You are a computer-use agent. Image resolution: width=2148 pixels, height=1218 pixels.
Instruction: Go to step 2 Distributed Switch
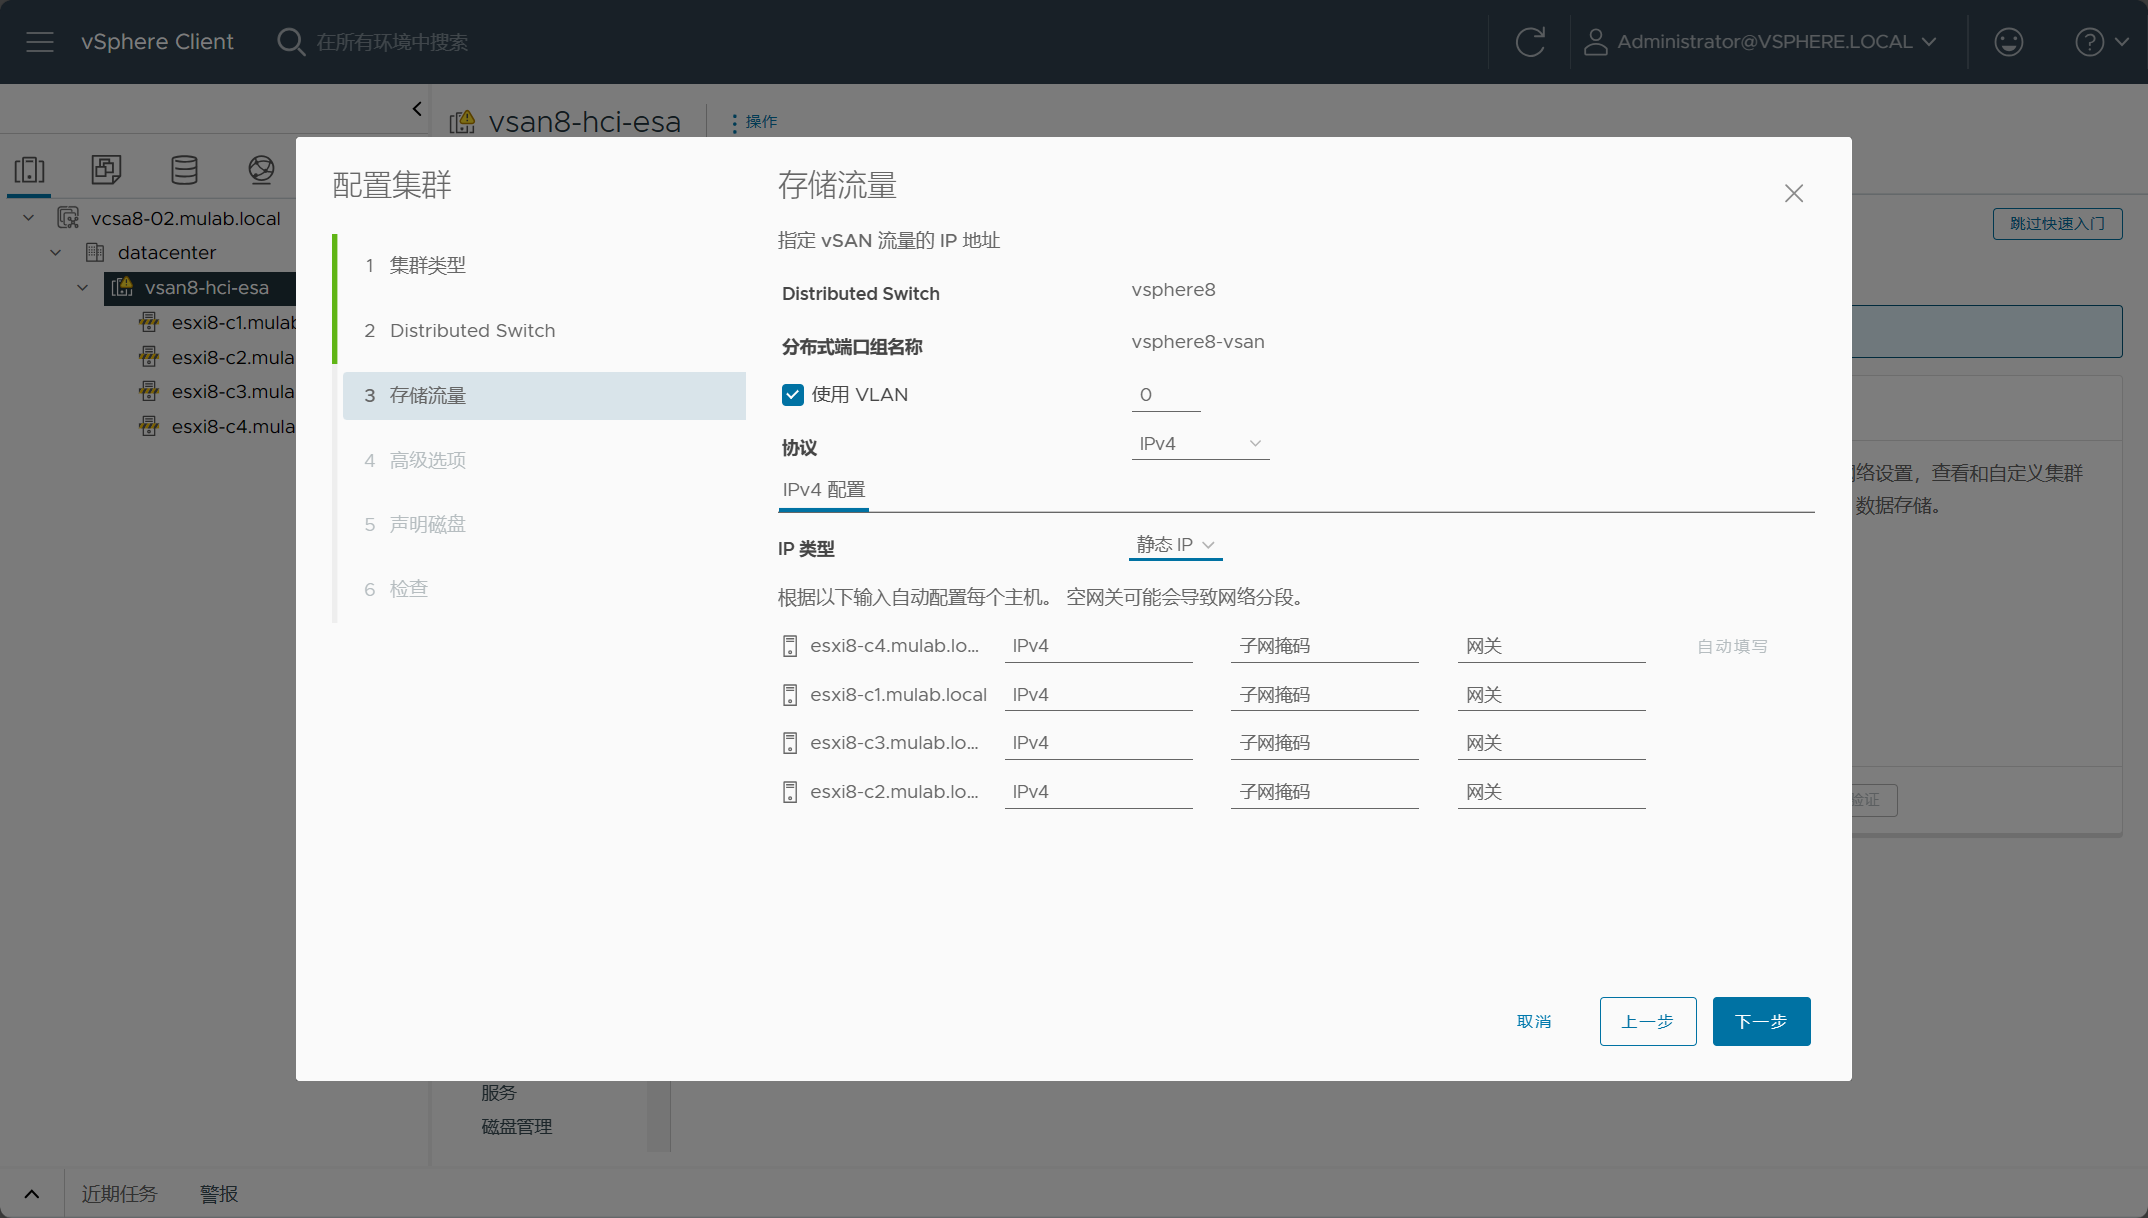544,330
